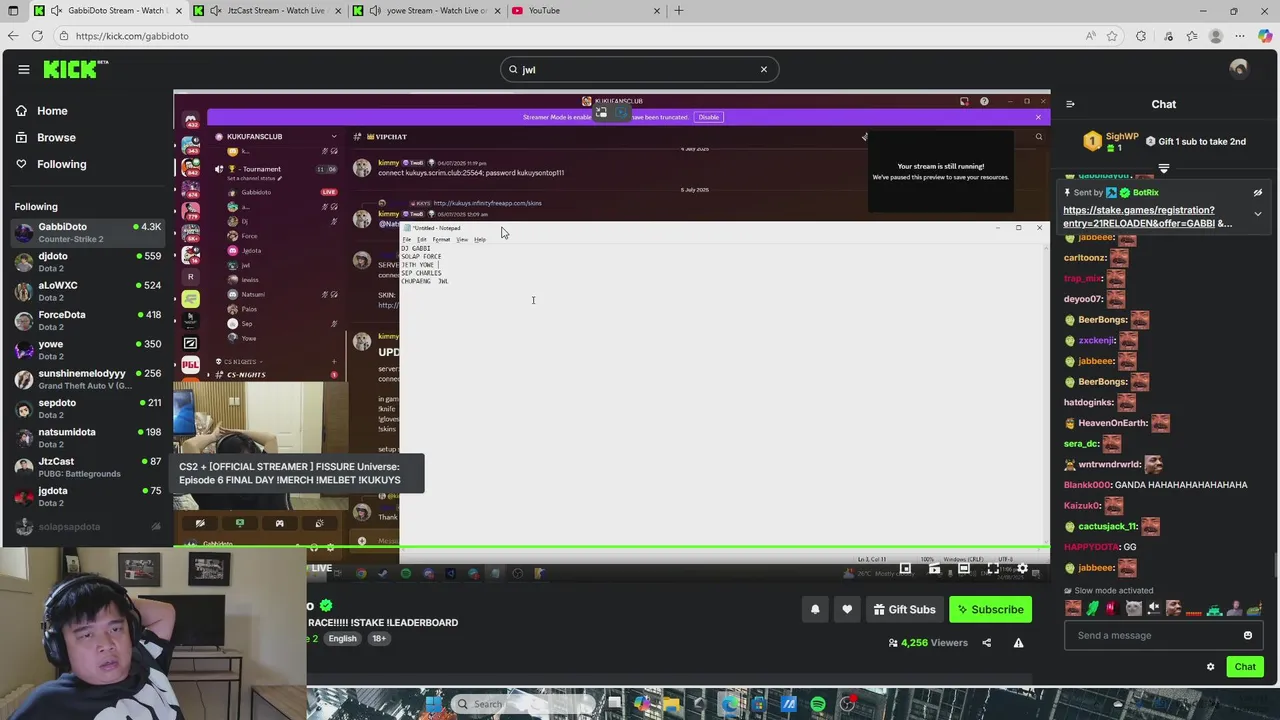Viewport: 1280px width, 720px height.
Task: Click the 18+ tag under stream title
Action: [379, 639]
